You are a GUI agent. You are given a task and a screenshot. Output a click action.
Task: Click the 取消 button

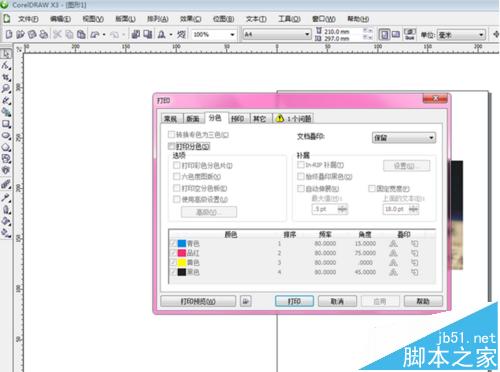coord(337,301)
